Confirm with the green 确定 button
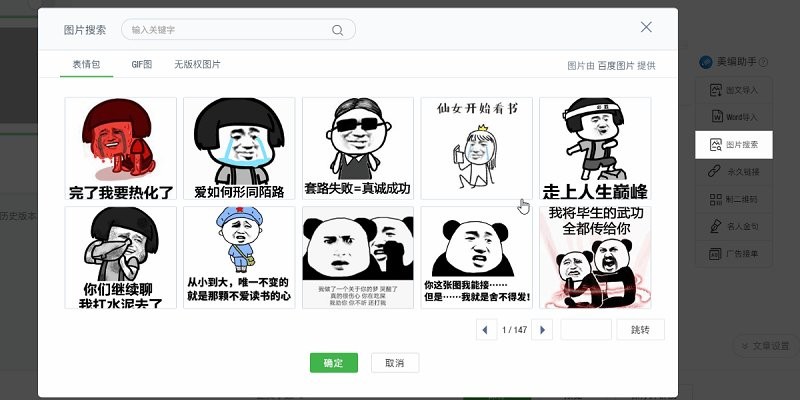800x400 pixels. 334,363
